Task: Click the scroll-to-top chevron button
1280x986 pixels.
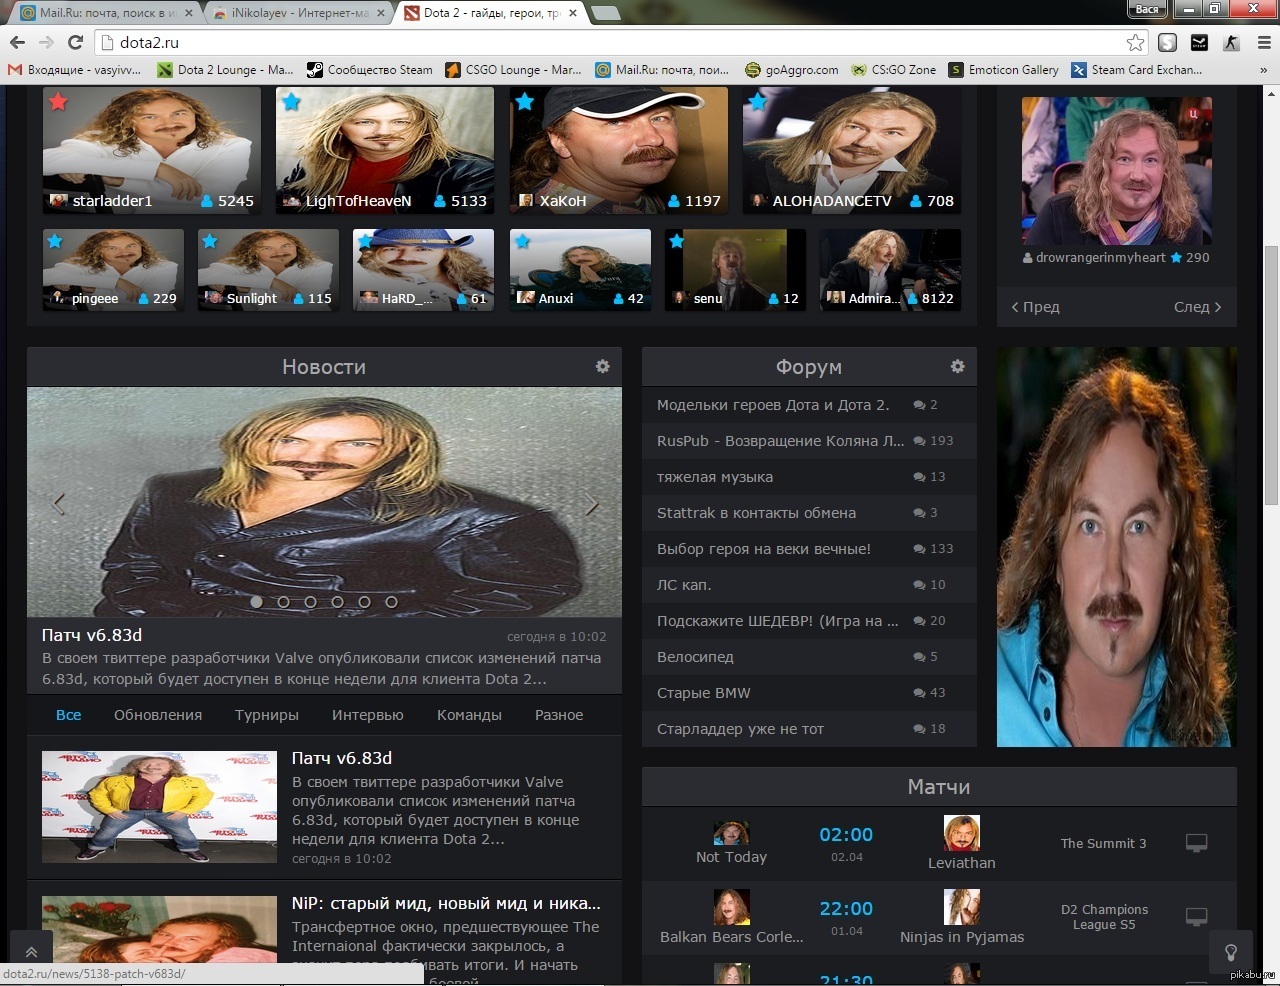Action: point(31,952)
